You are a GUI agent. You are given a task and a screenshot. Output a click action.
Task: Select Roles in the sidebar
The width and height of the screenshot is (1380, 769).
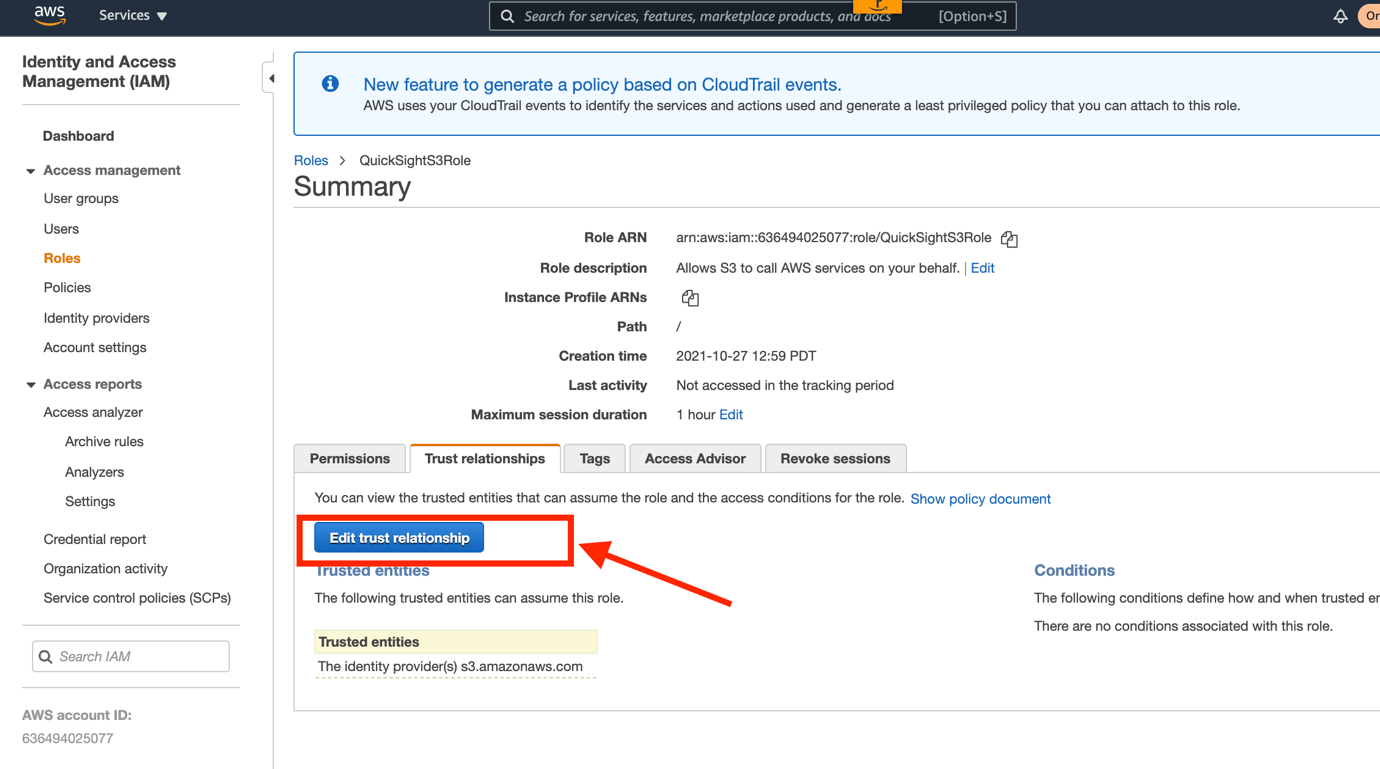[62, 258]
